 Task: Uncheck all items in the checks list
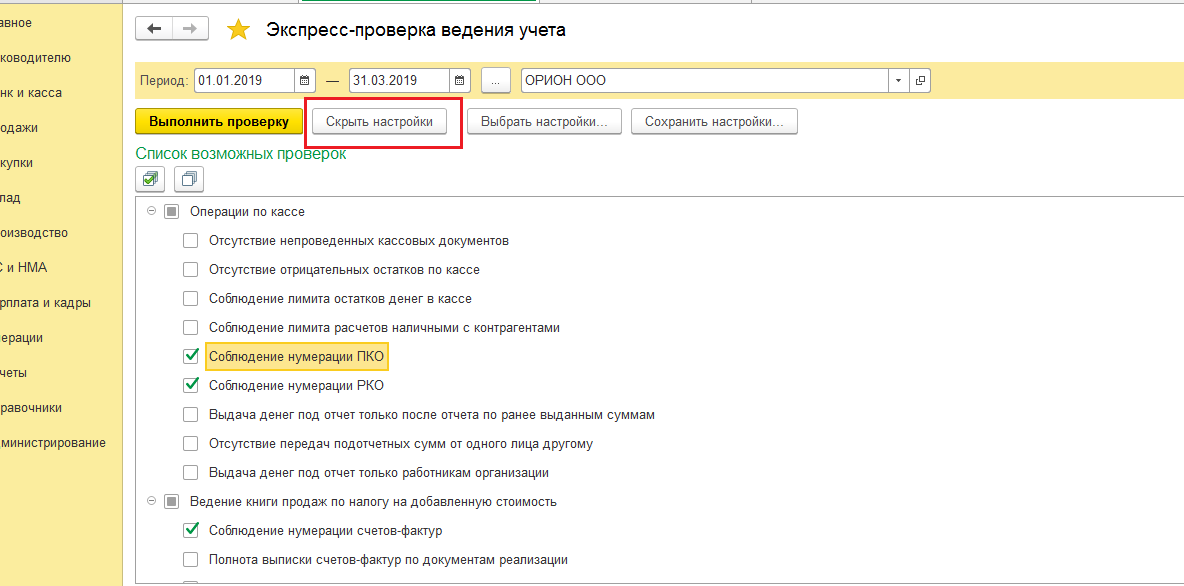point(188,179)
